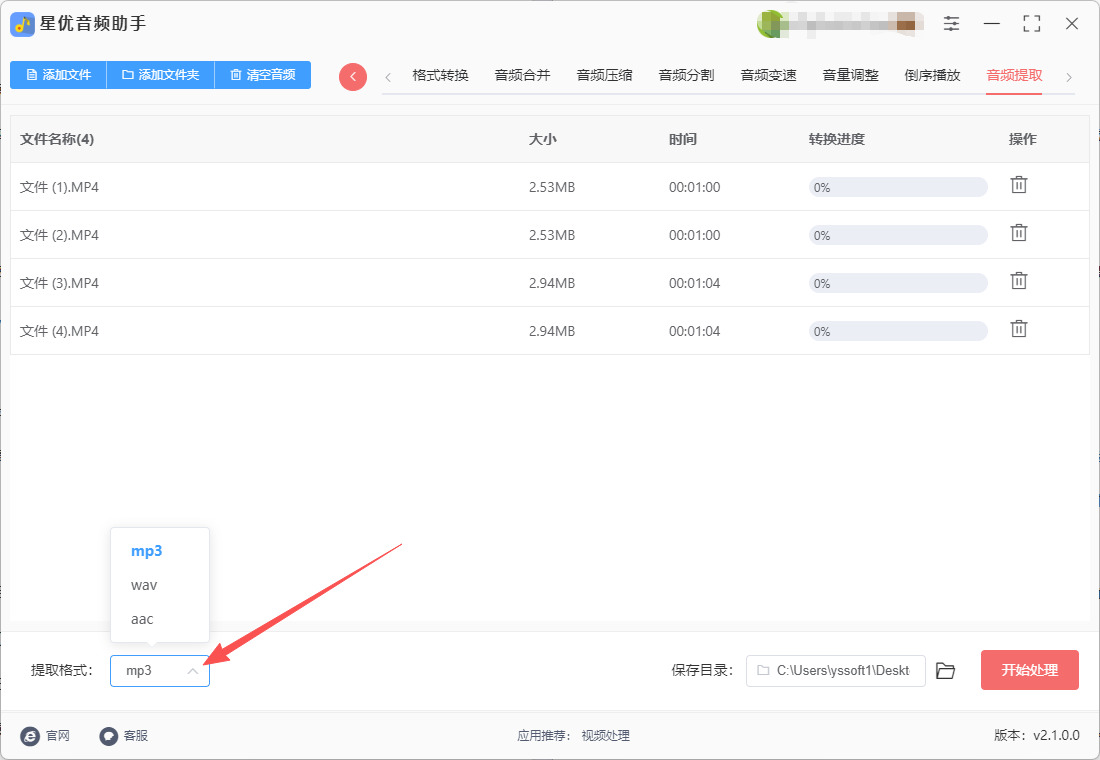Click progress bar of 文件 (4).MP4
The image size is (1100, 760).
898,331
